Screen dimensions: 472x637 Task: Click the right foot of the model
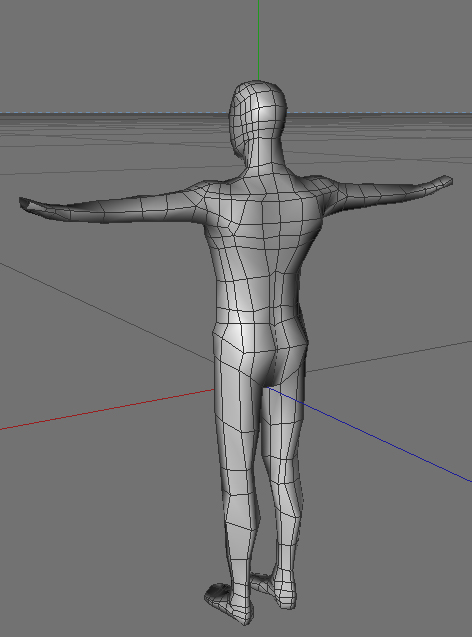276,589
